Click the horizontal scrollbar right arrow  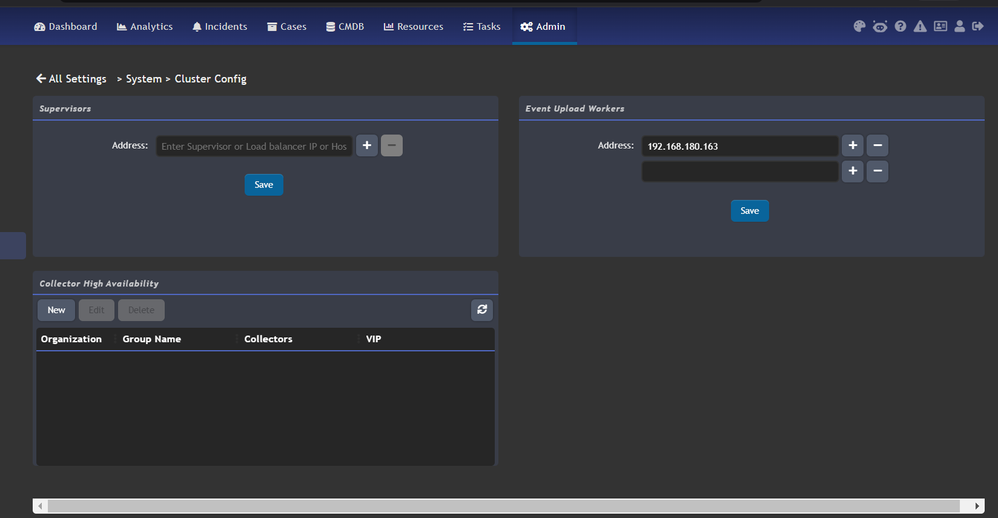(977, 506)
